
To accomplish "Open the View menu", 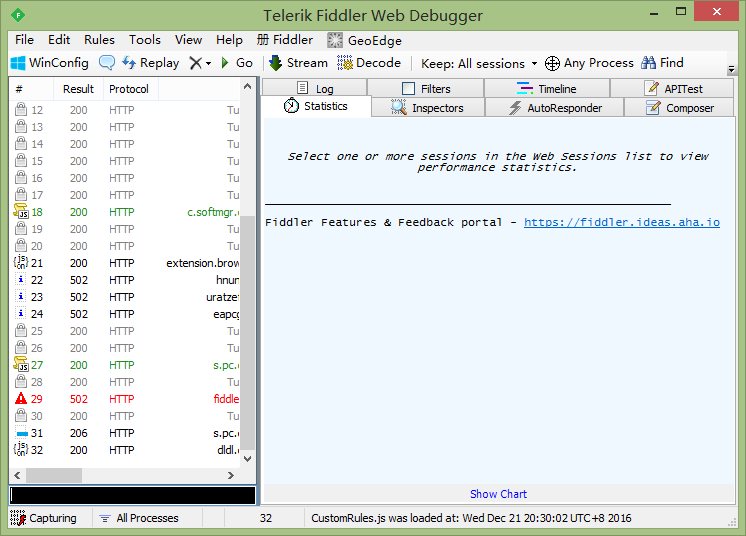I will [x=188, y=40].
